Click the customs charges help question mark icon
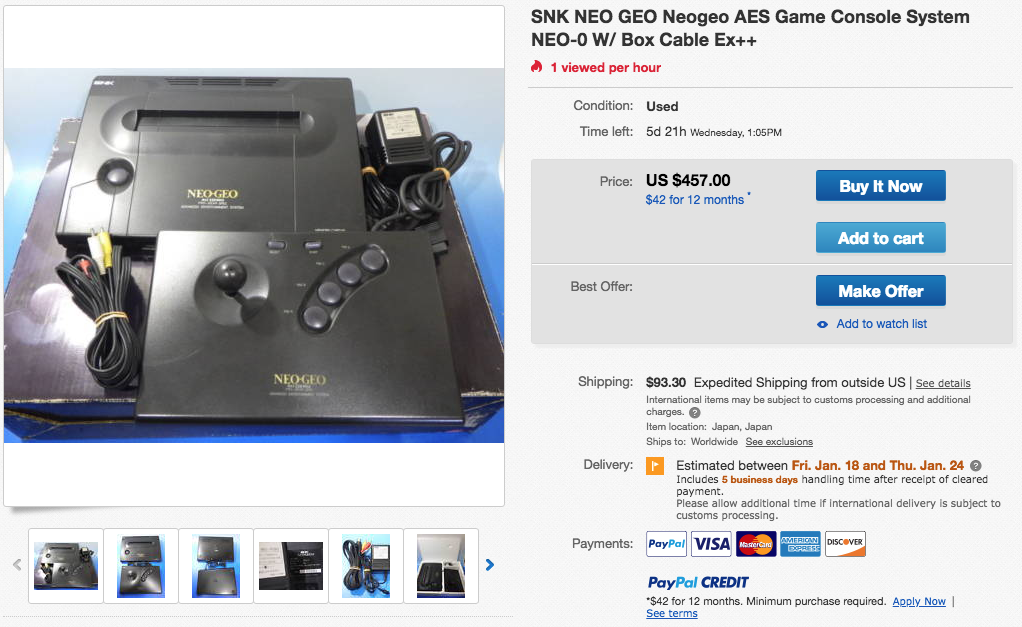This screenshot has width=1022, height=627. click(x=695, y=413)
